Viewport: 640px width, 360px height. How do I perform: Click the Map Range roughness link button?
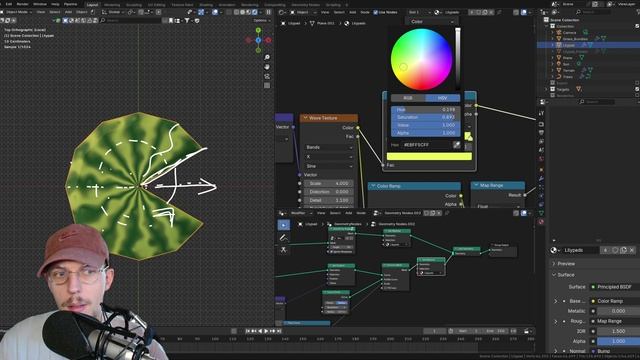tap(615, 321)
